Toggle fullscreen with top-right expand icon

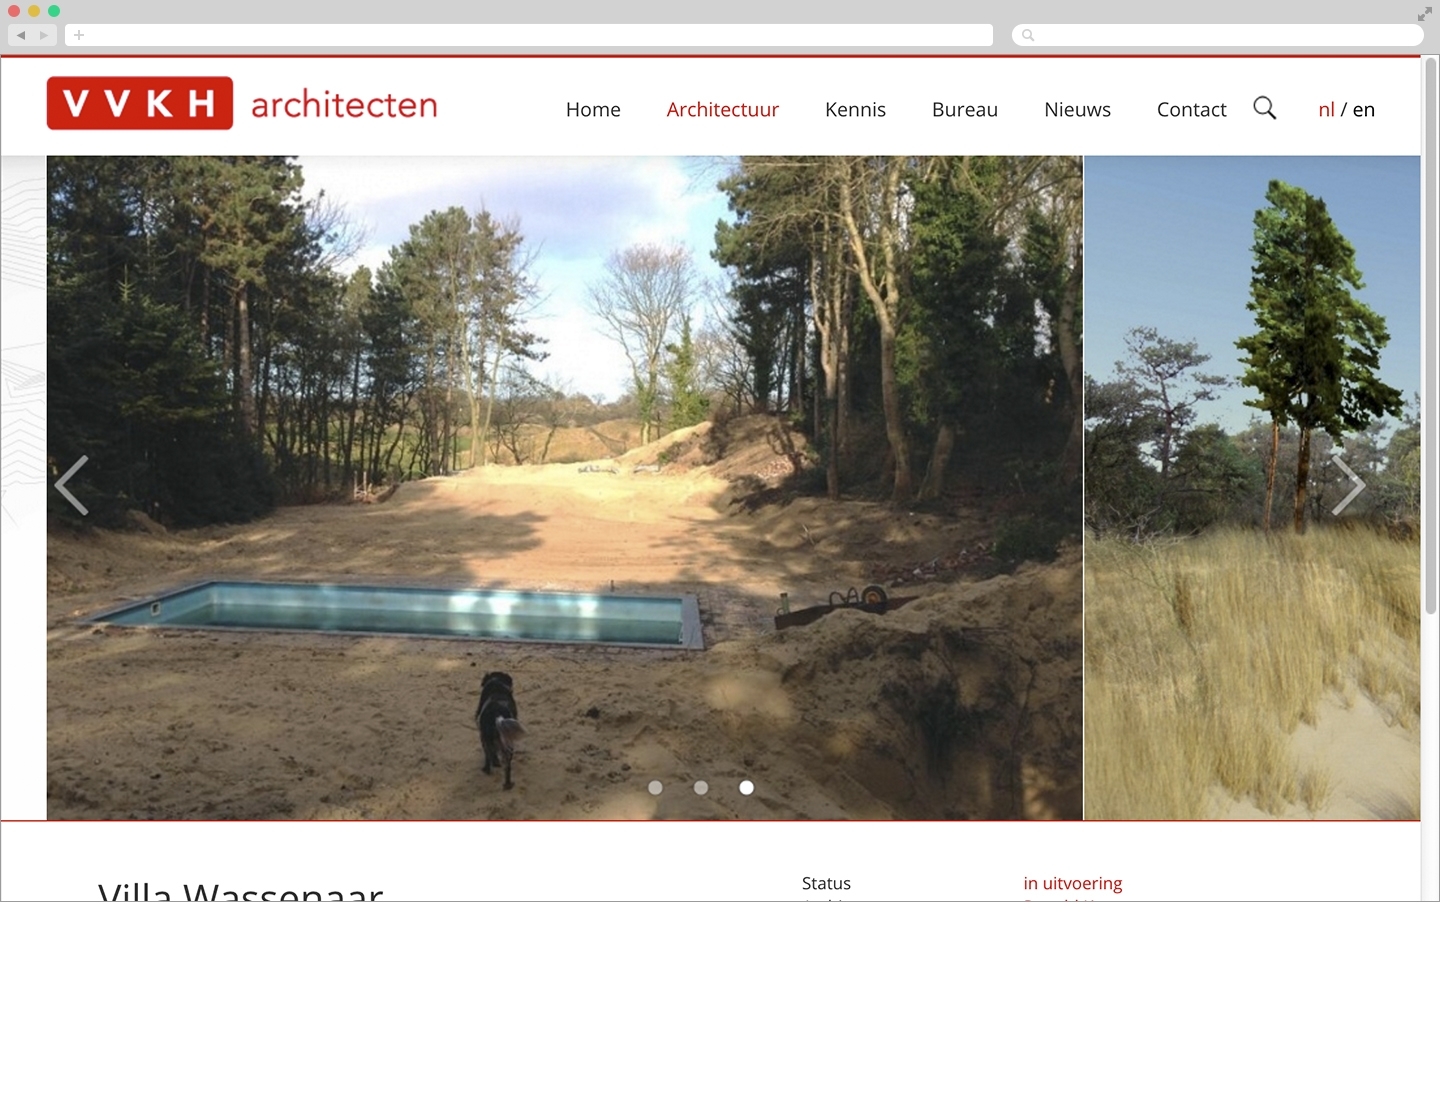coord(1424,14)
